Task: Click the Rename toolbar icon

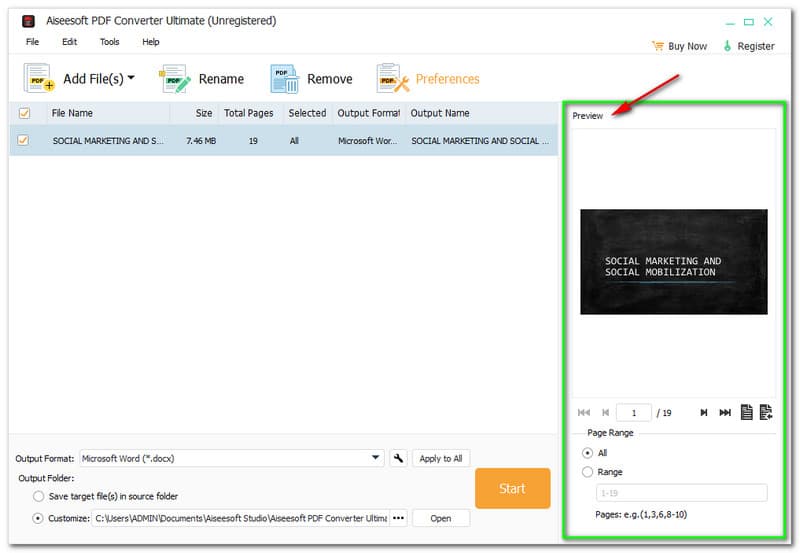Action: click(x=175, y=79)
